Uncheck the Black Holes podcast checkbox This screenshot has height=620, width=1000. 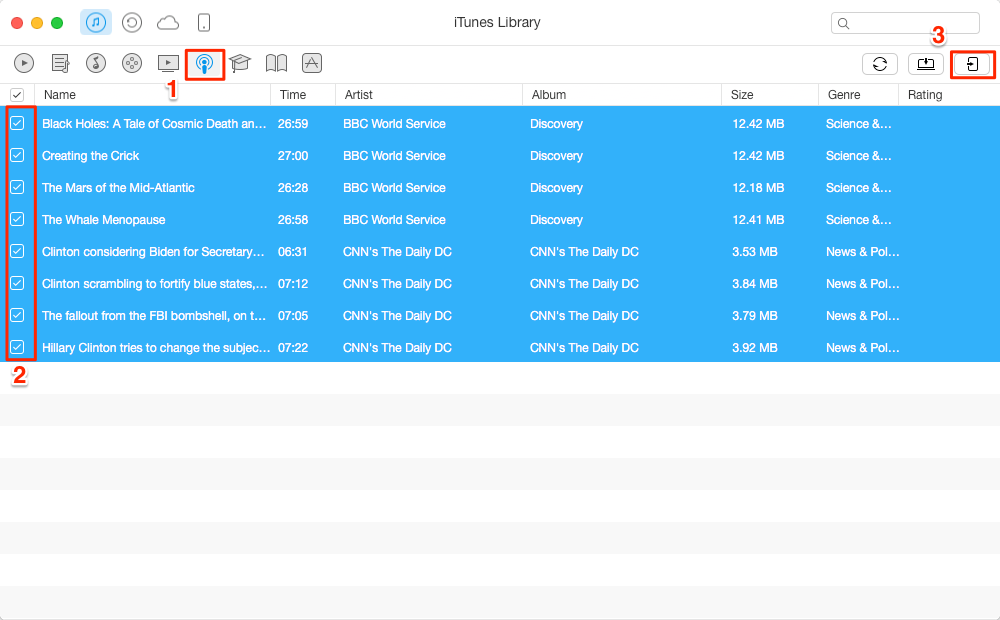pos(17,123)
